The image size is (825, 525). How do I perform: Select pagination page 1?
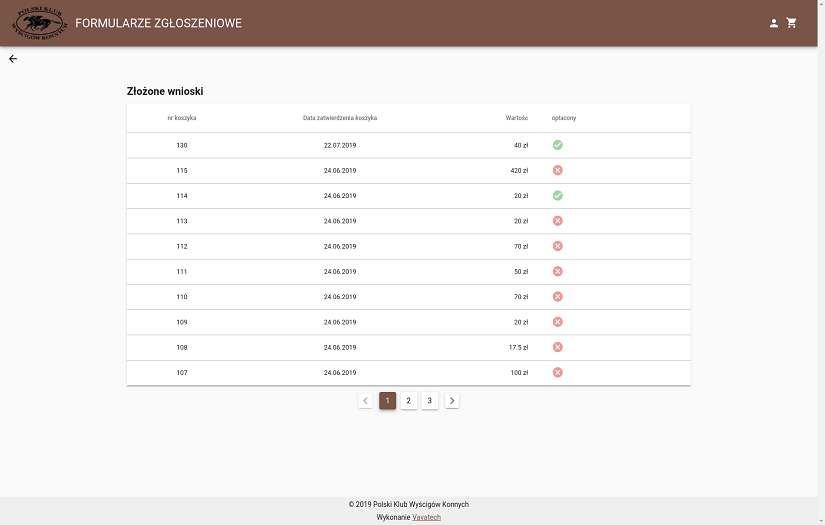click(388, 401)
